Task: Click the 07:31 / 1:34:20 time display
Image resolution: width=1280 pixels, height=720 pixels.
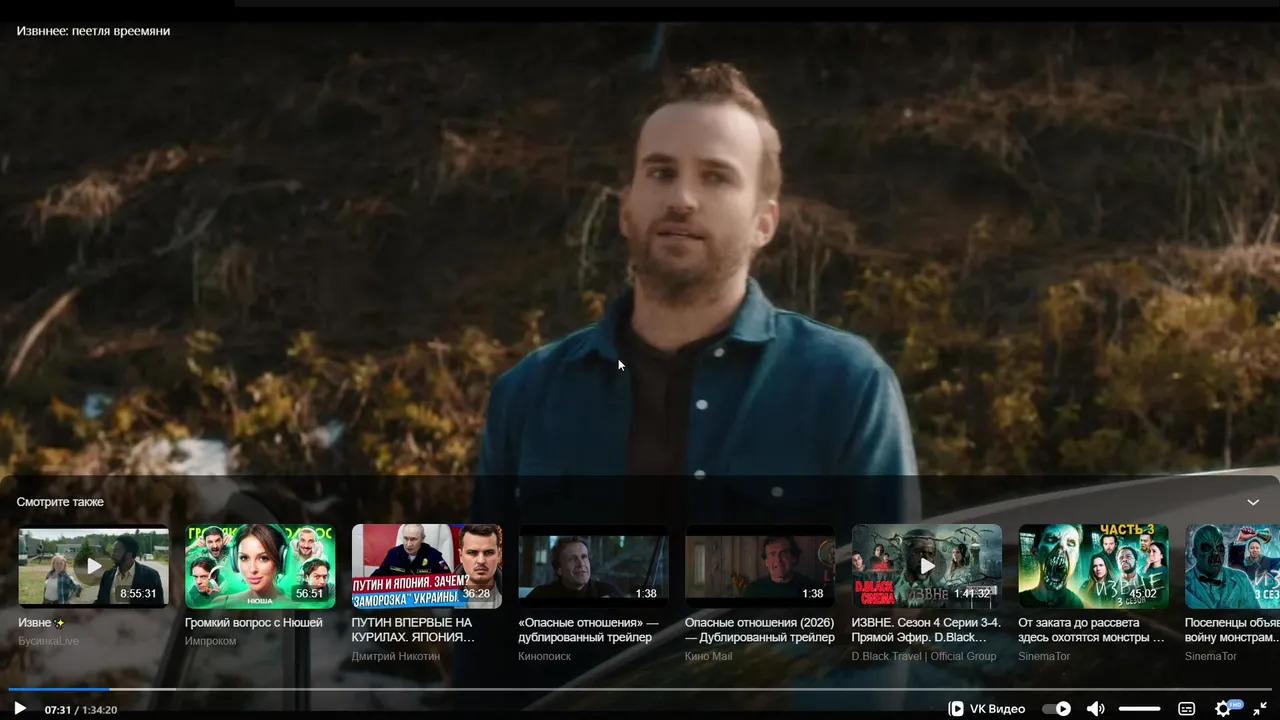Action: pyautogui.click(x=81, y=710)
